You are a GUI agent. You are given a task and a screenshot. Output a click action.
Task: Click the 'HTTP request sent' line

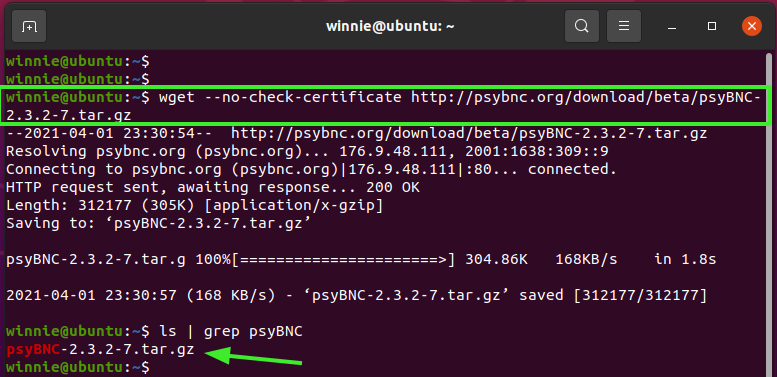point(213,187)
